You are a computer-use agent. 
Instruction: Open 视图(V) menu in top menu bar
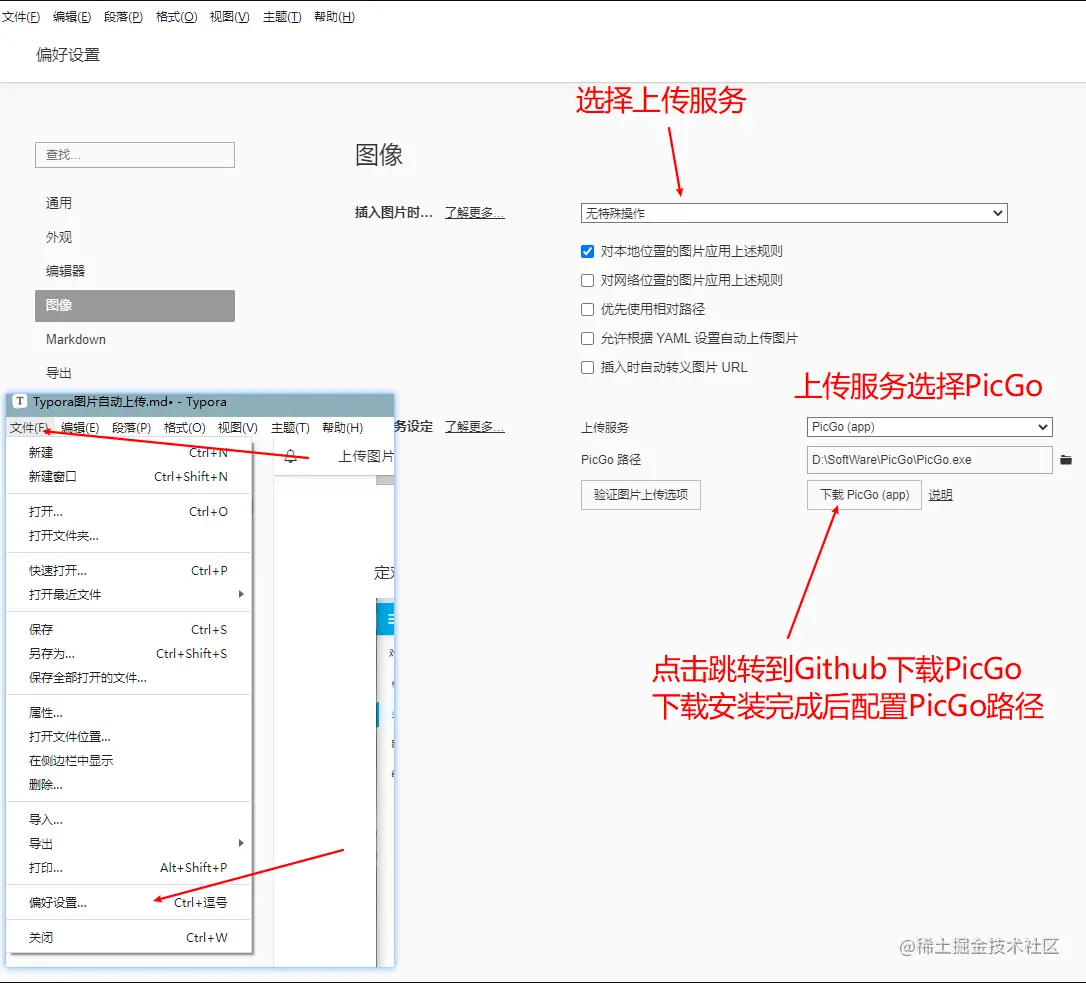tap(229, 17)
